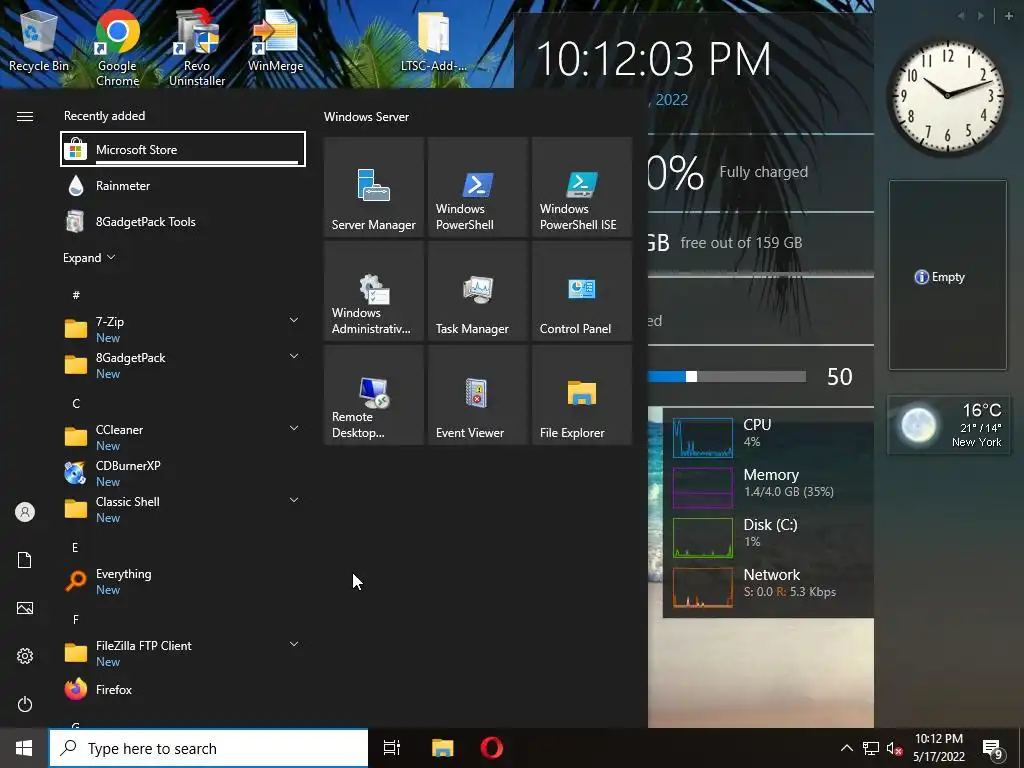The height and width of the screenshot is (768, 1024).
Task: Jump via the # letter header
Action: coord(76,295)
